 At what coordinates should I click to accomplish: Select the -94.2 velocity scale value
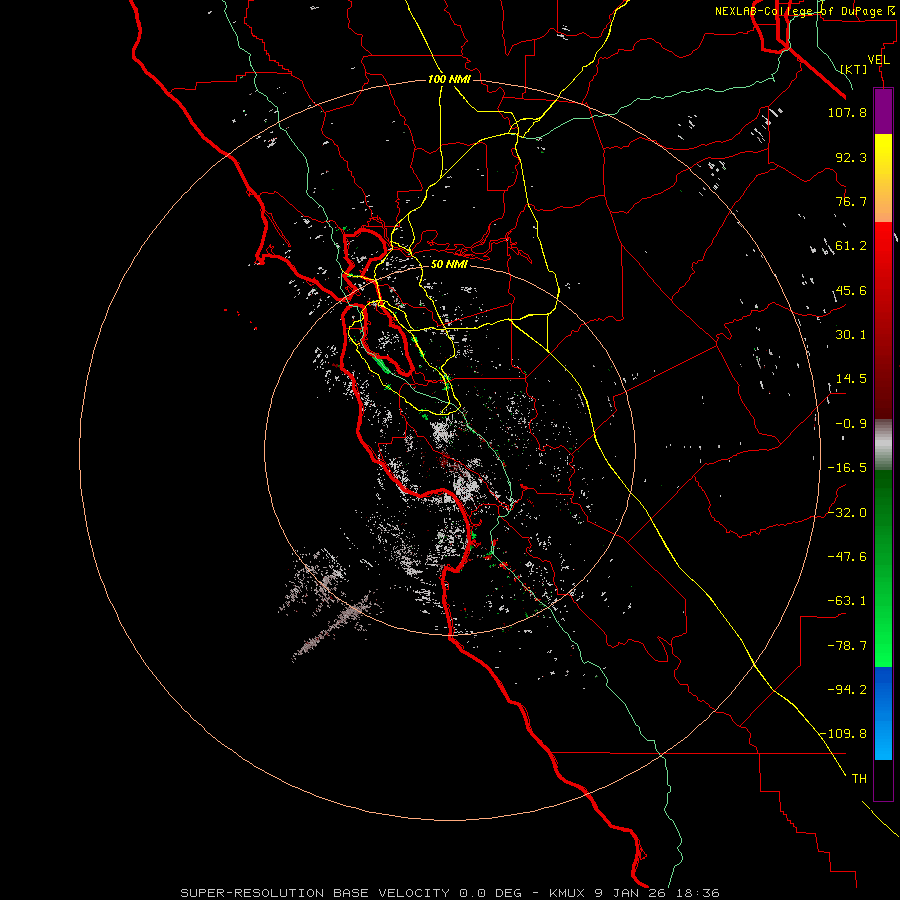(847, 689)
